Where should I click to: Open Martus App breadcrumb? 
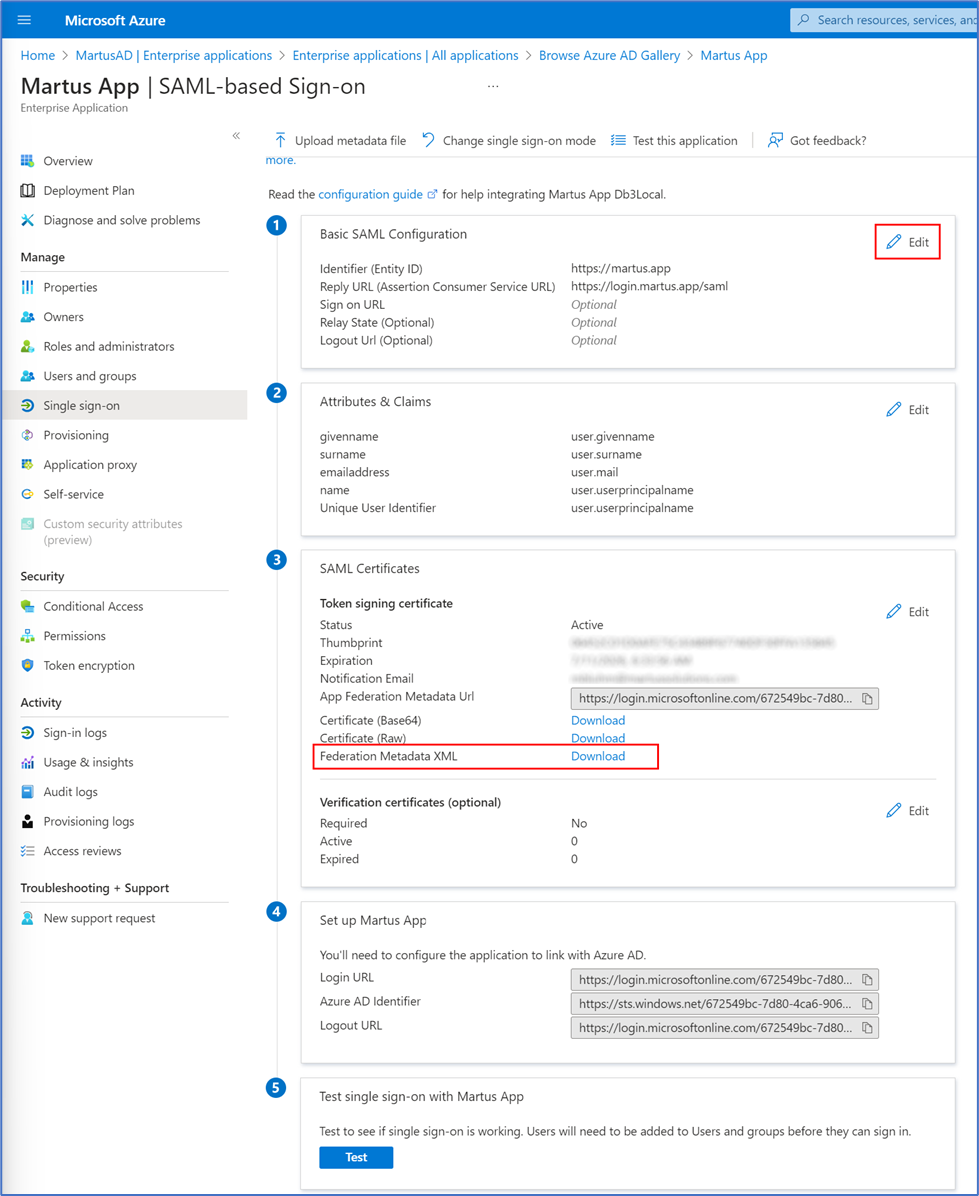733,56
